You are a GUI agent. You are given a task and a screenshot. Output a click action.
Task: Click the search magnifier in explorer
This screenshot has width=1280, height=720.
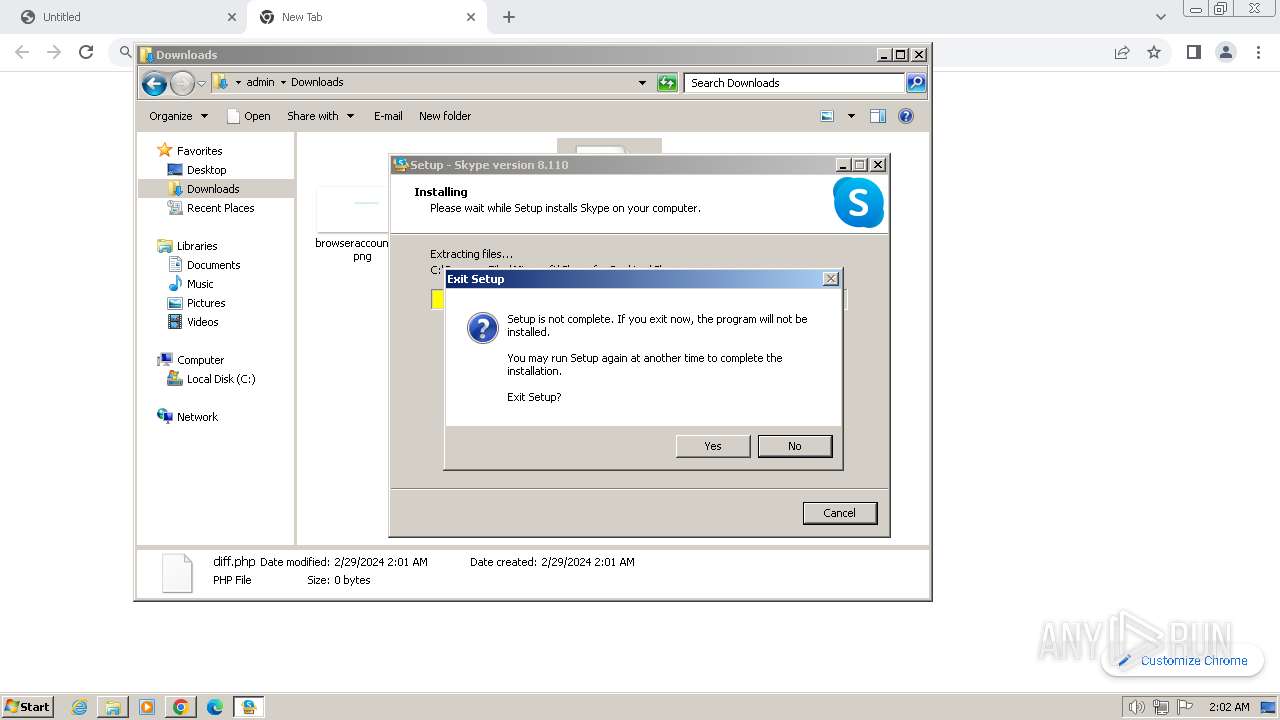916,83
